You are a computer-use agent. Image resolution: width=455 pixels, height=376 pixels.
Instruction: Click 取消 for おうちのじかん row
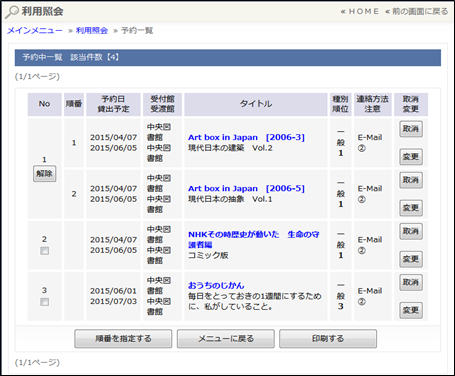pos(411,282)
